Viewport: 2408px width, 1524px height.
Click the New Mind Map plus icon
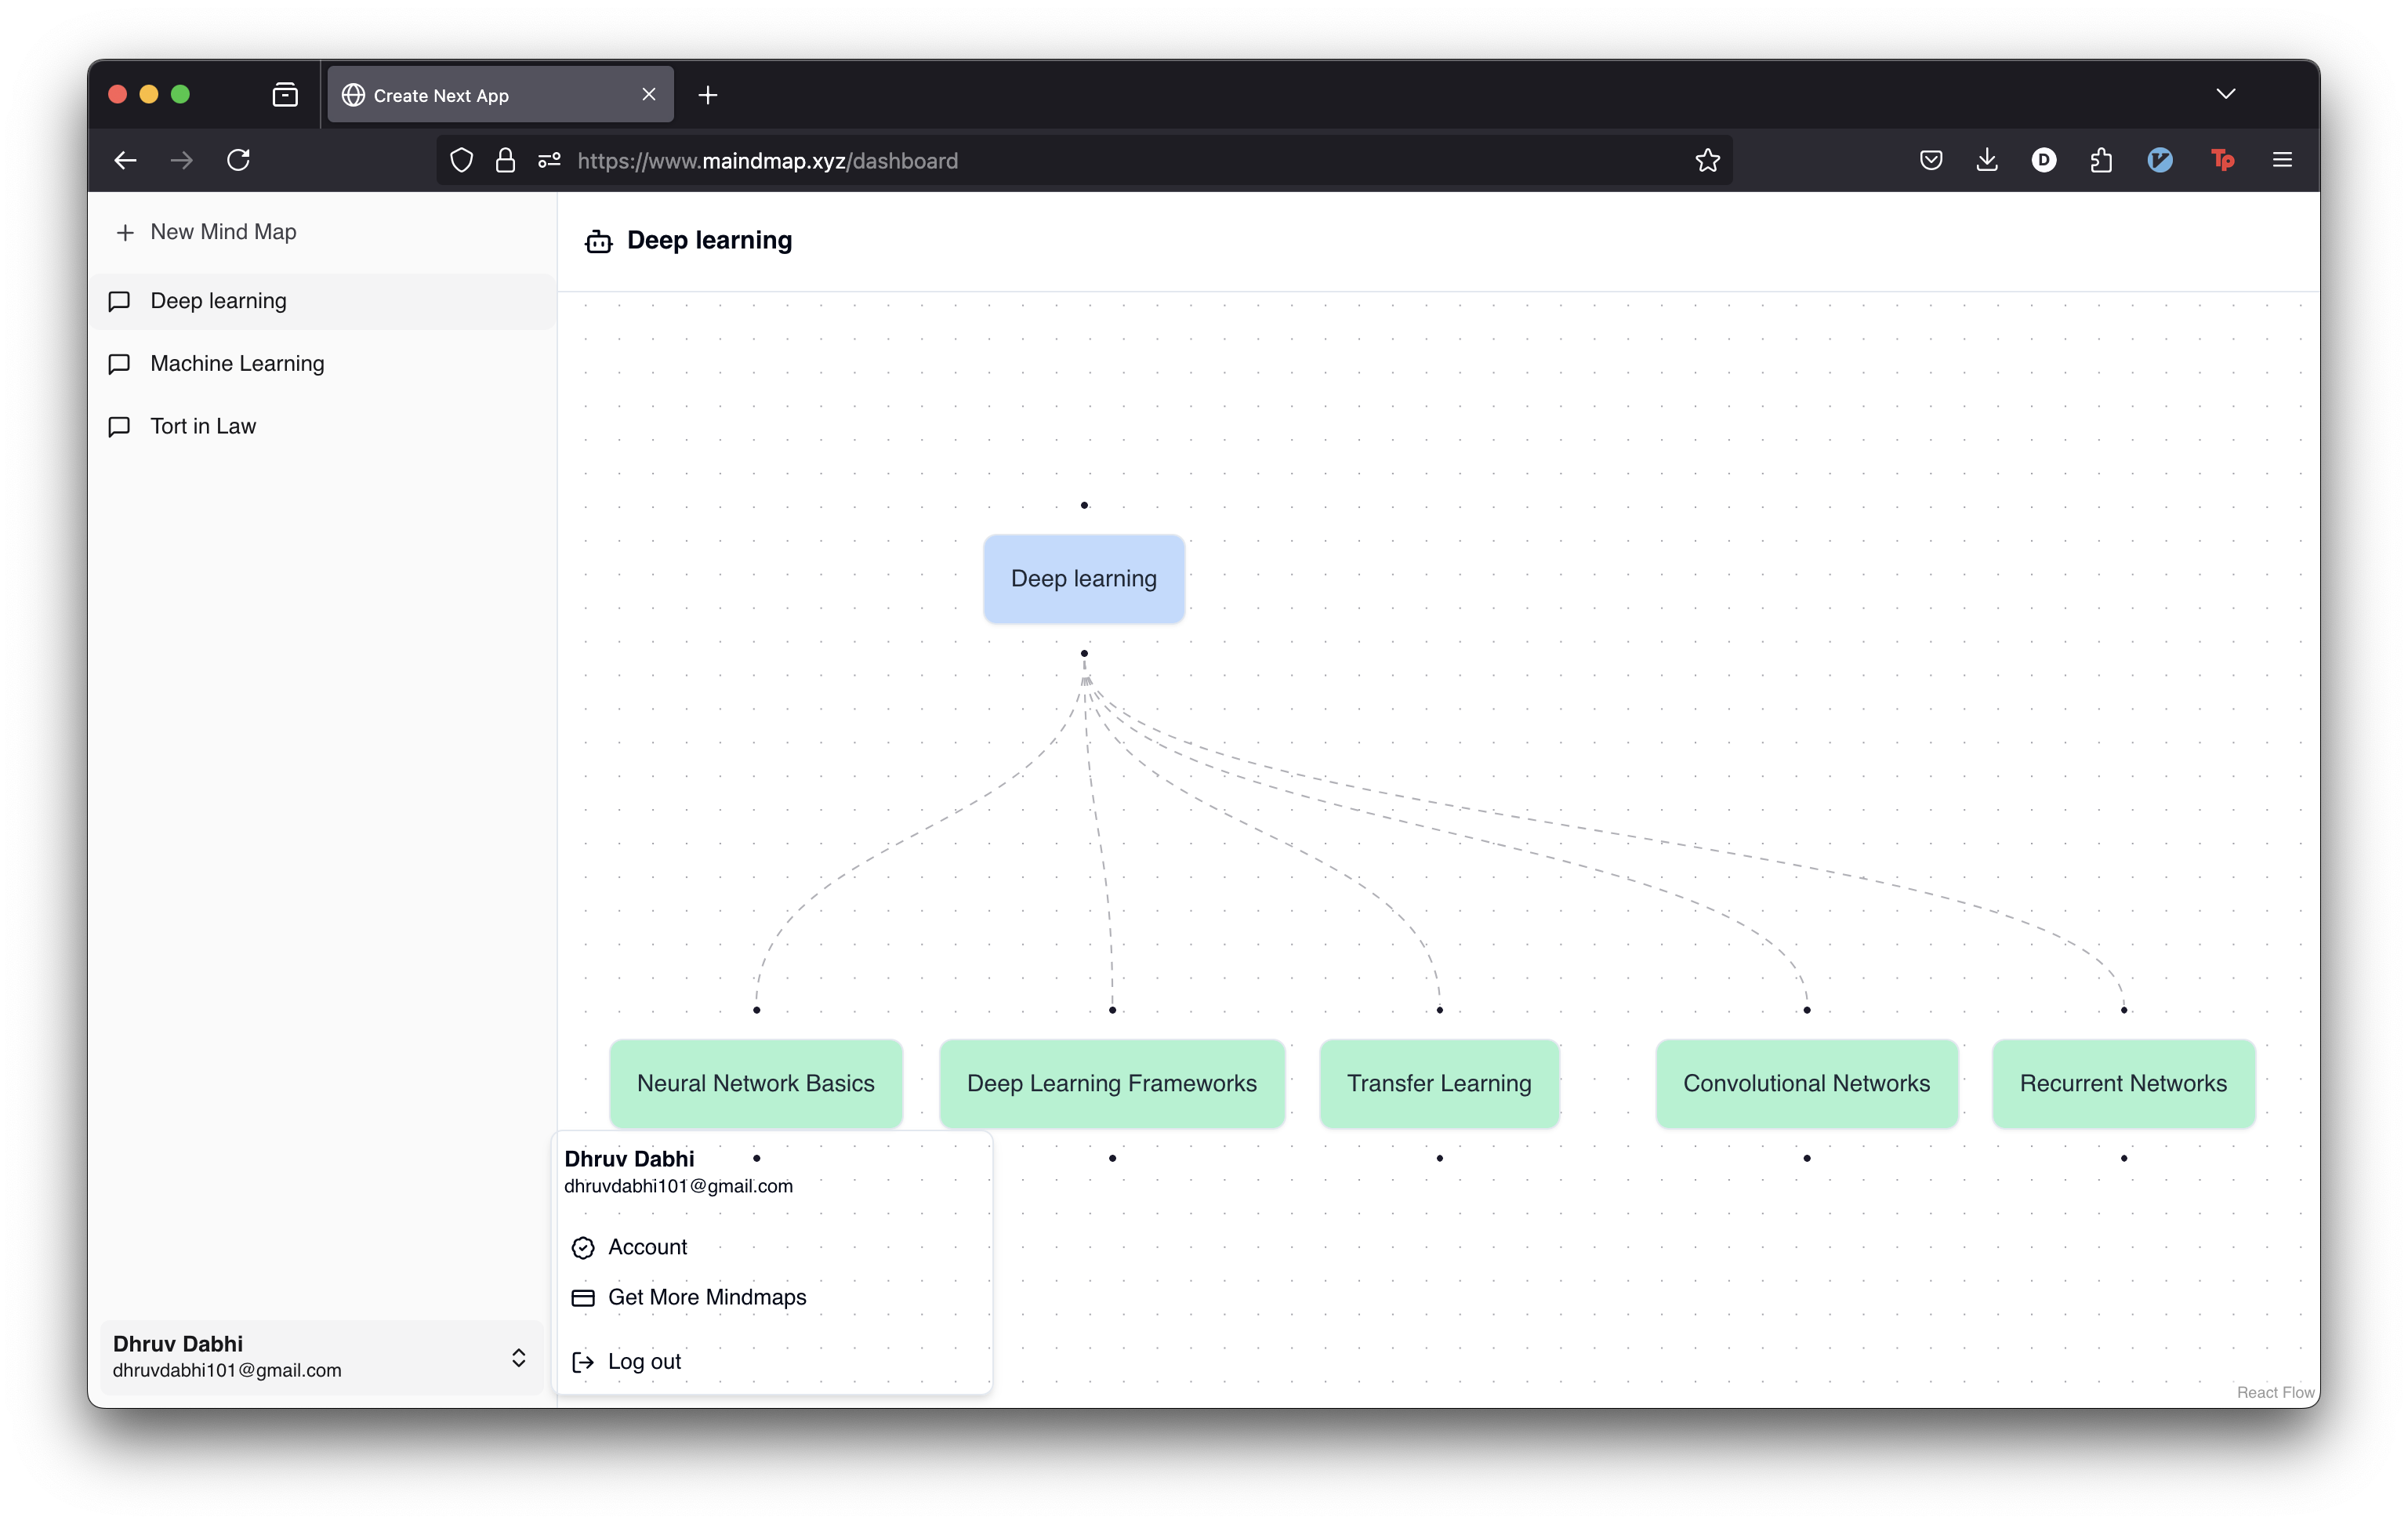(x=125, y=232)
